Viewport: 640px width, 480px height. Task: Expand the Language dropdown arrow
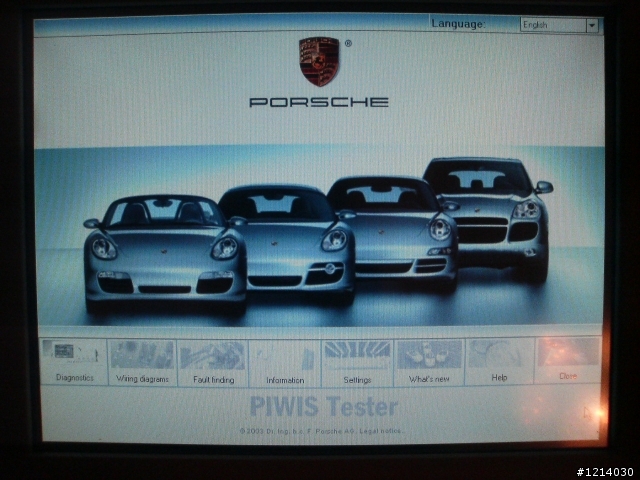pos(592,25)
